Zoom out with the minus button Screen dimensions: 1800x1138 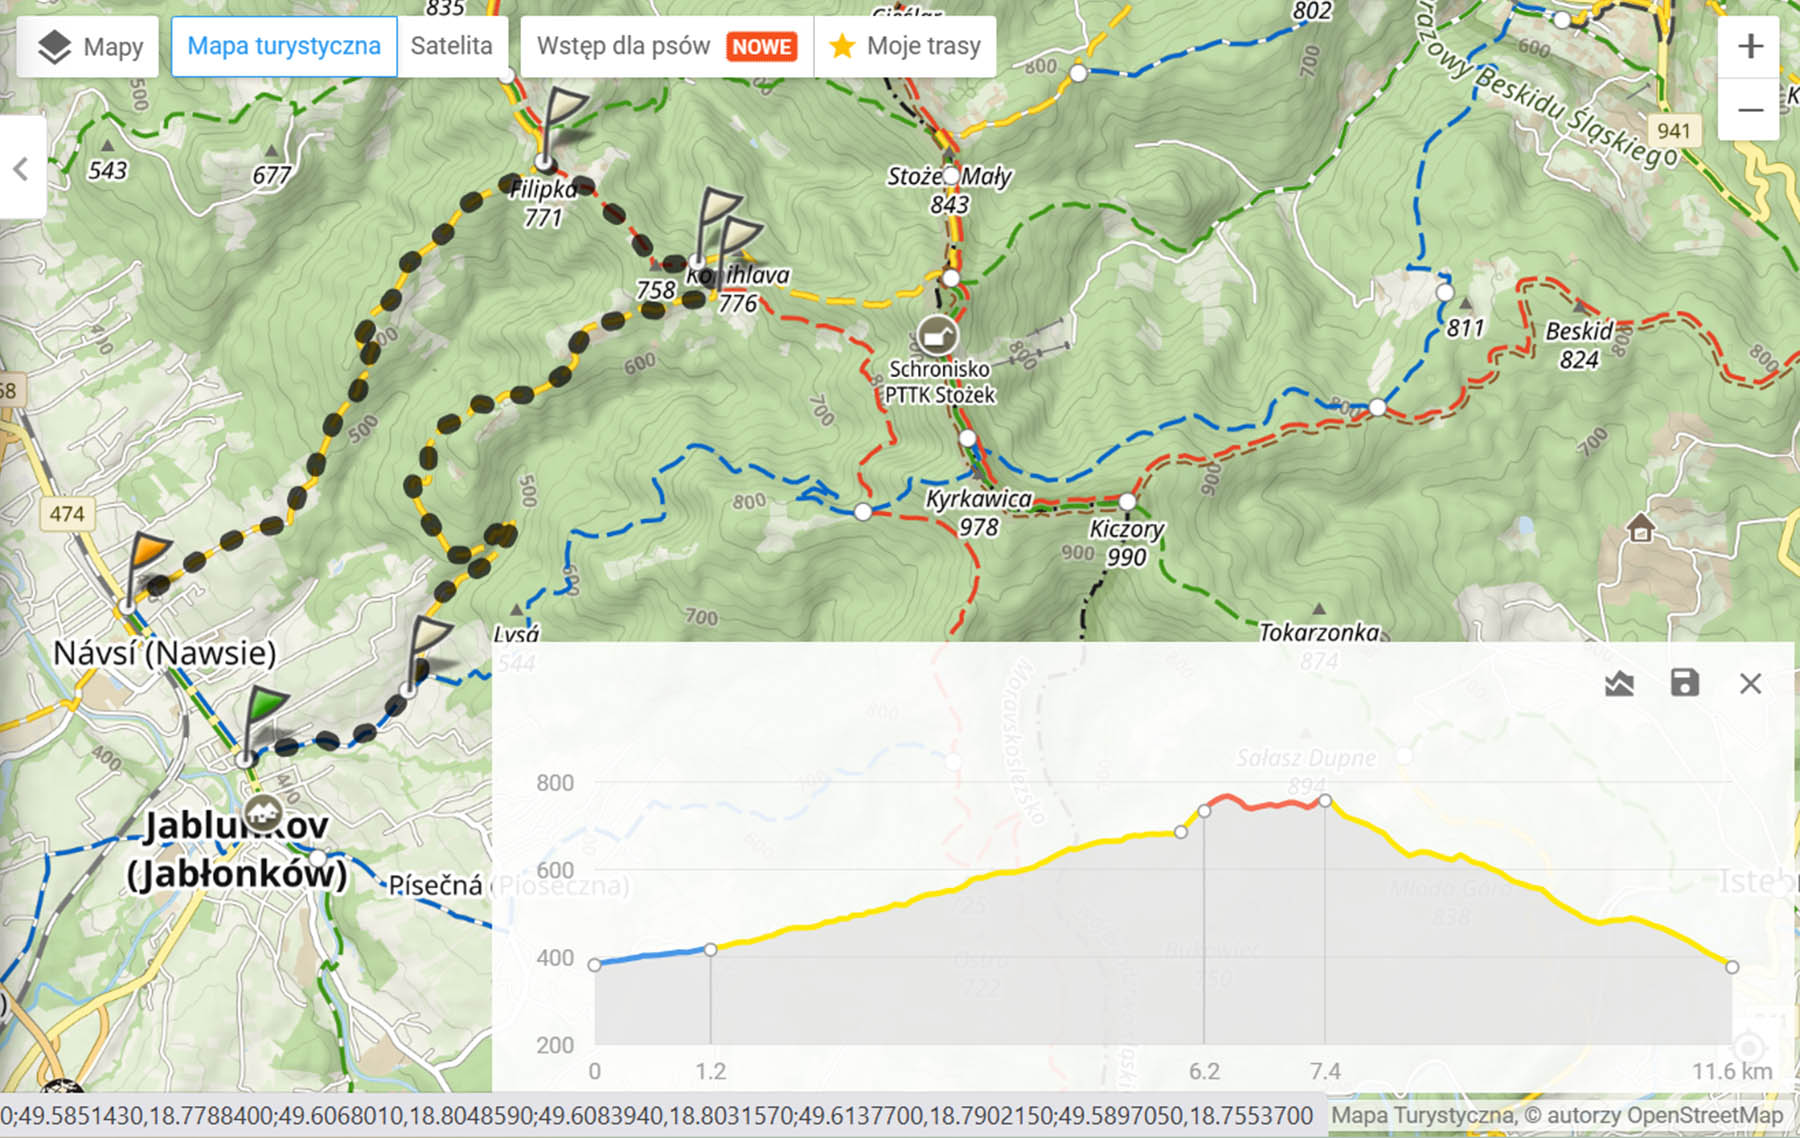click(x=1749, y=110)
